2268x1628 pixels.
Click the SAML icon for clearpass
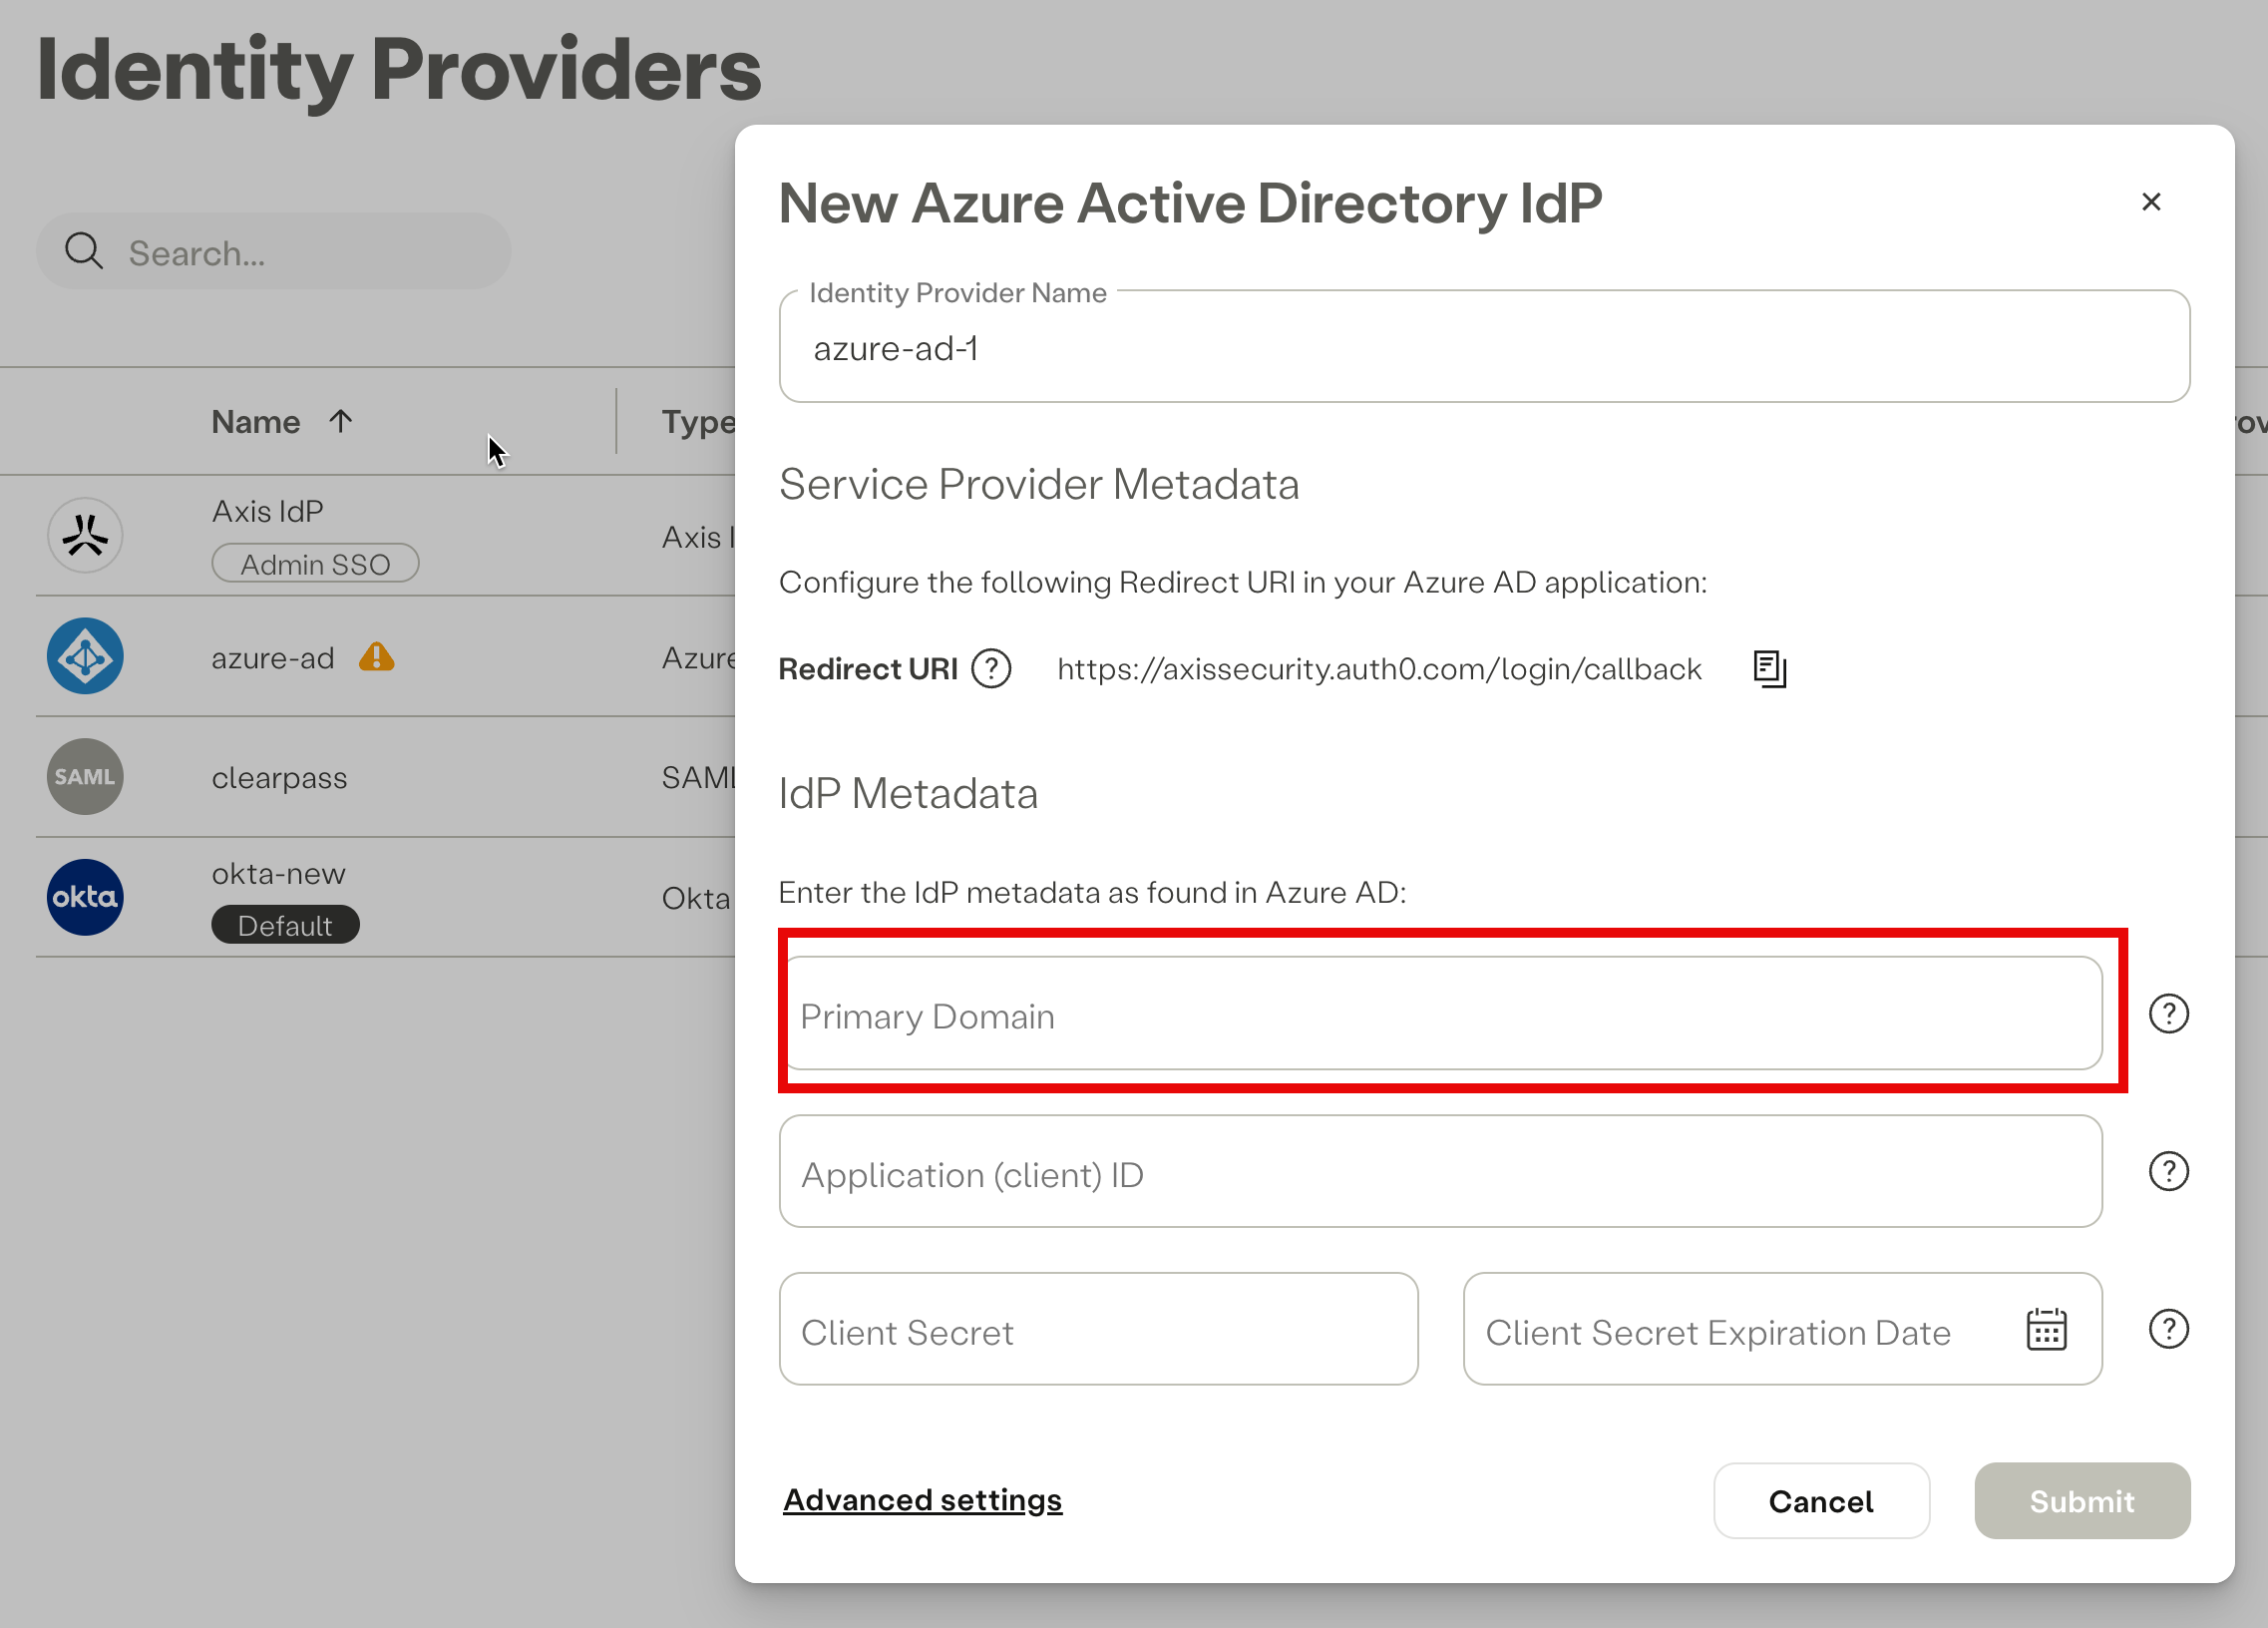point(85,777)
